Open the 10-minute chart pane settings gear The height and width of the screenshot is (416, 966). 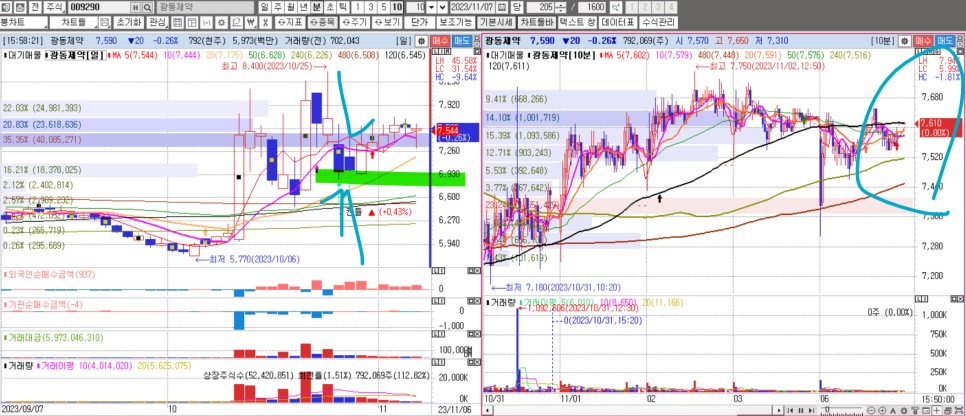904,41
